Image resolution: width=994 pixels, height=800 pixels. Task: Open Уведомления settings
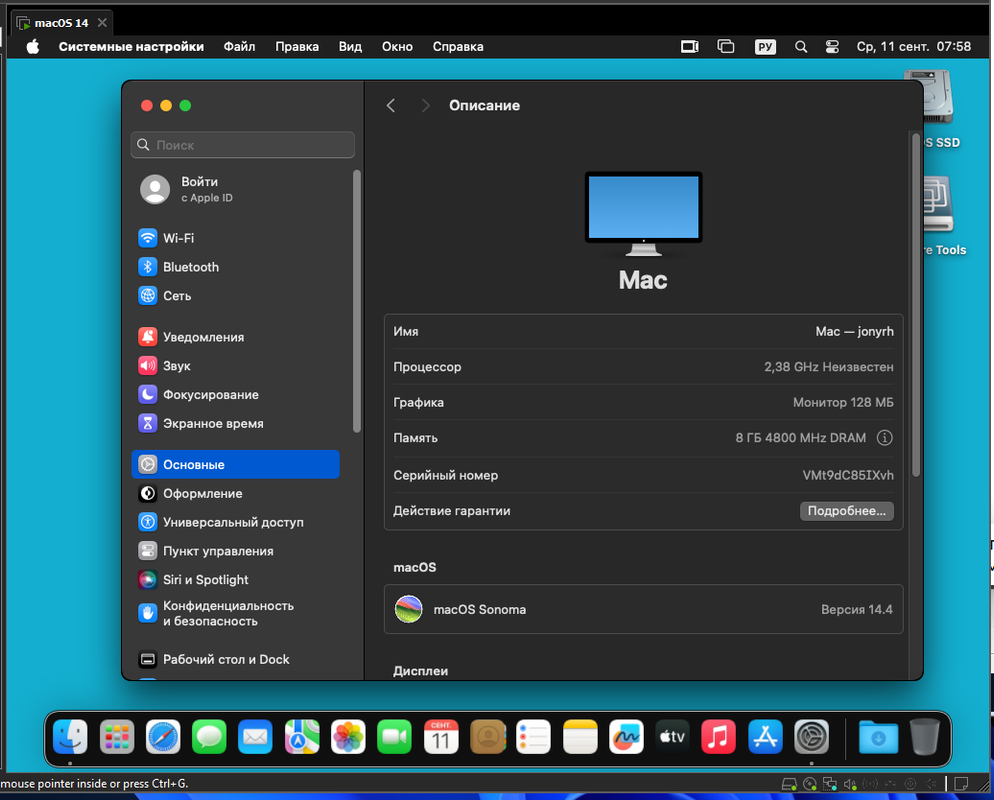coord(235,337)
